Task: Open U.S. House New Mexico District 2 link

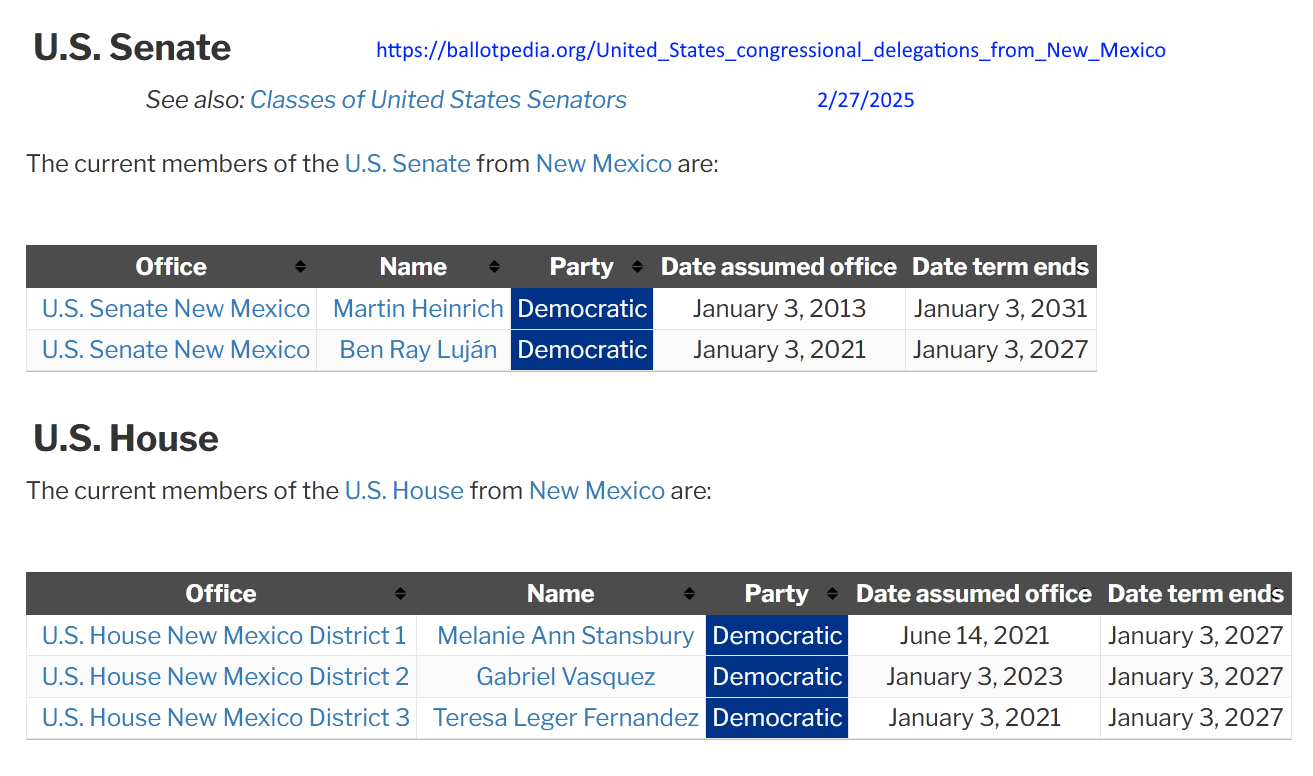Action: click(x=225, y=677)
